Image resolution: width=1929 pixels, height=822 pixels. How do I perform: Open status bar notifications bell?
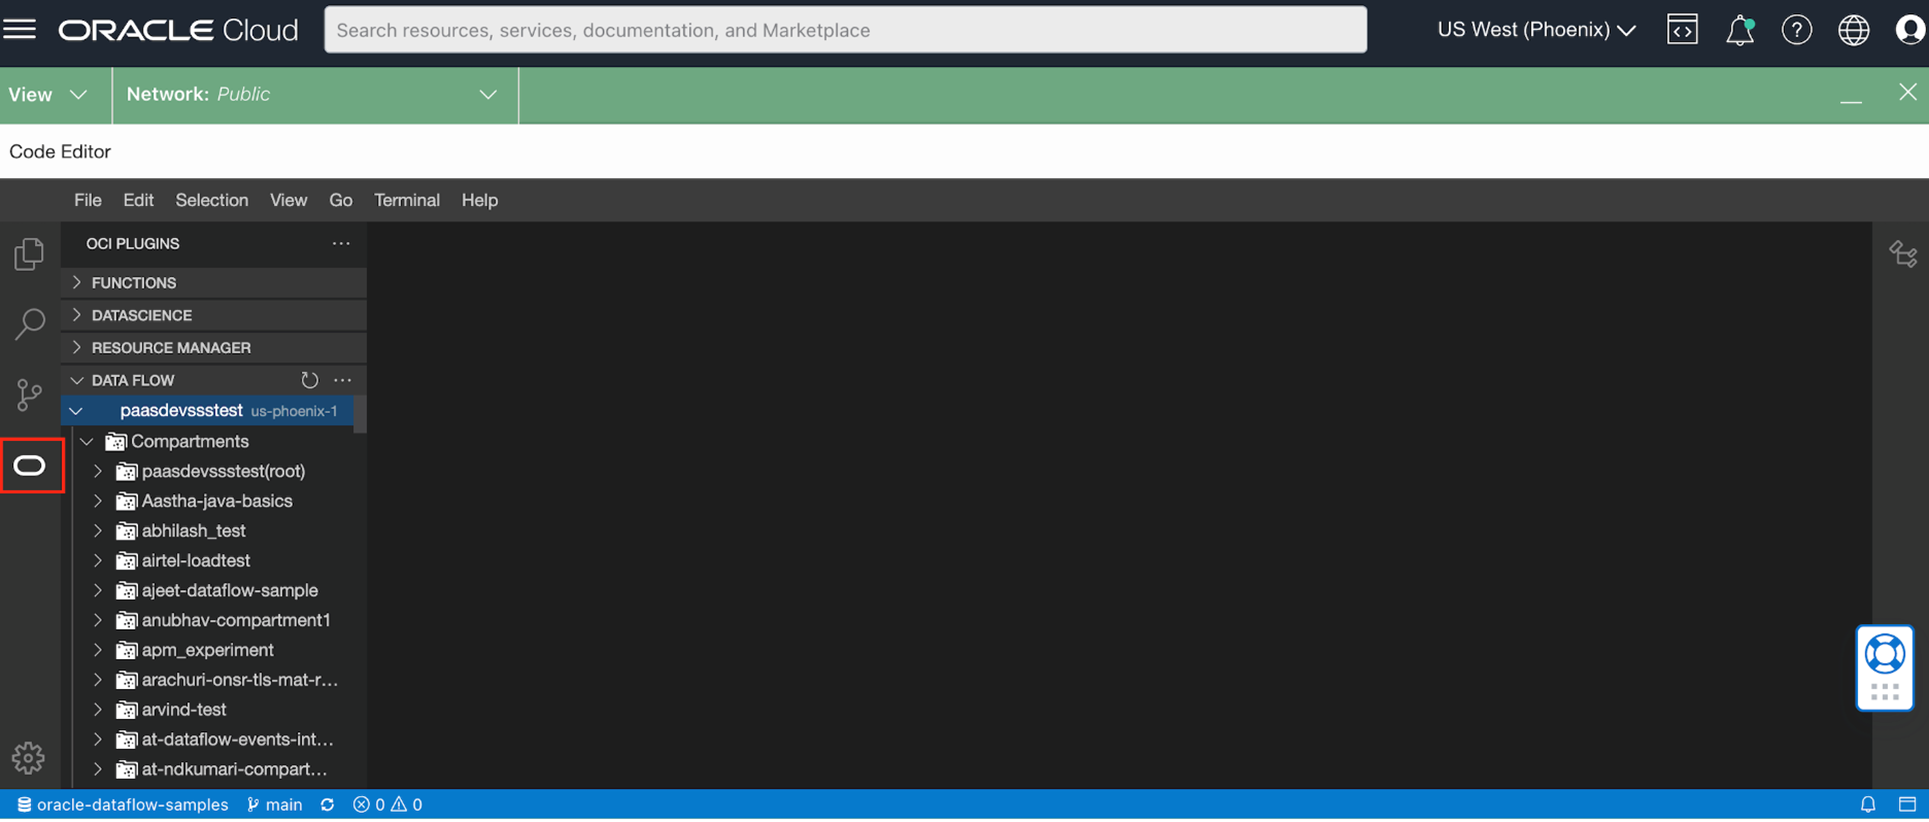click(1867, 805)
